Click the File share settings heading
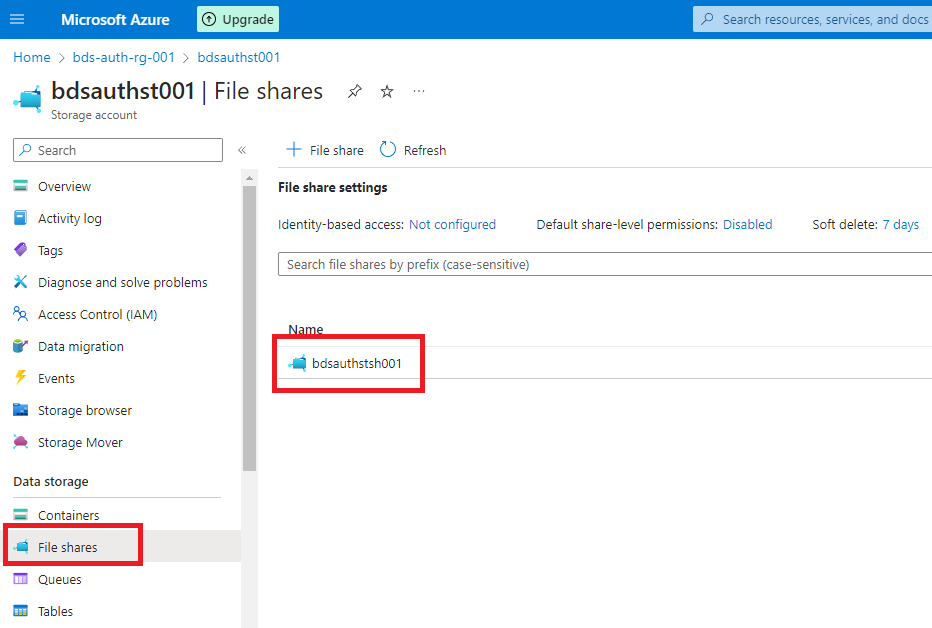 pyautogui.click(x=332, y=188)
